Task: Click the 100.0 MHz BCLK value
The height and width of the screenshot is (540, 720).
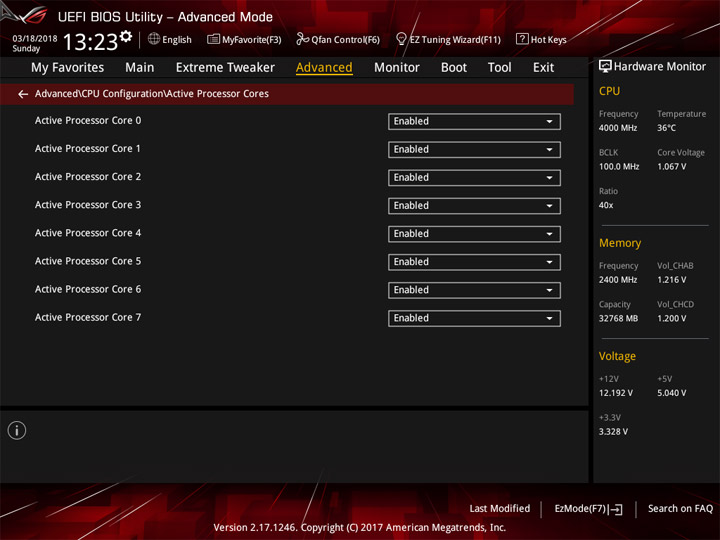Action: tap(619, 167)
